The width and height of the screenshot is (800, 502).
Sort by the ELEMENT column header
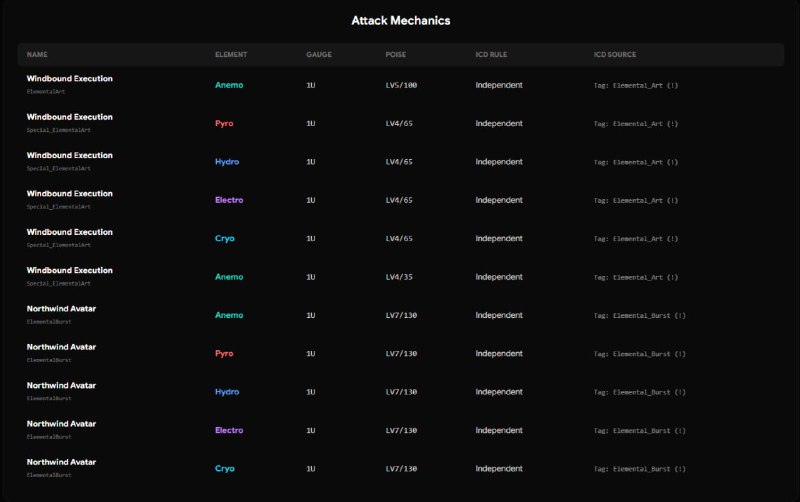[x=231, y=54]
